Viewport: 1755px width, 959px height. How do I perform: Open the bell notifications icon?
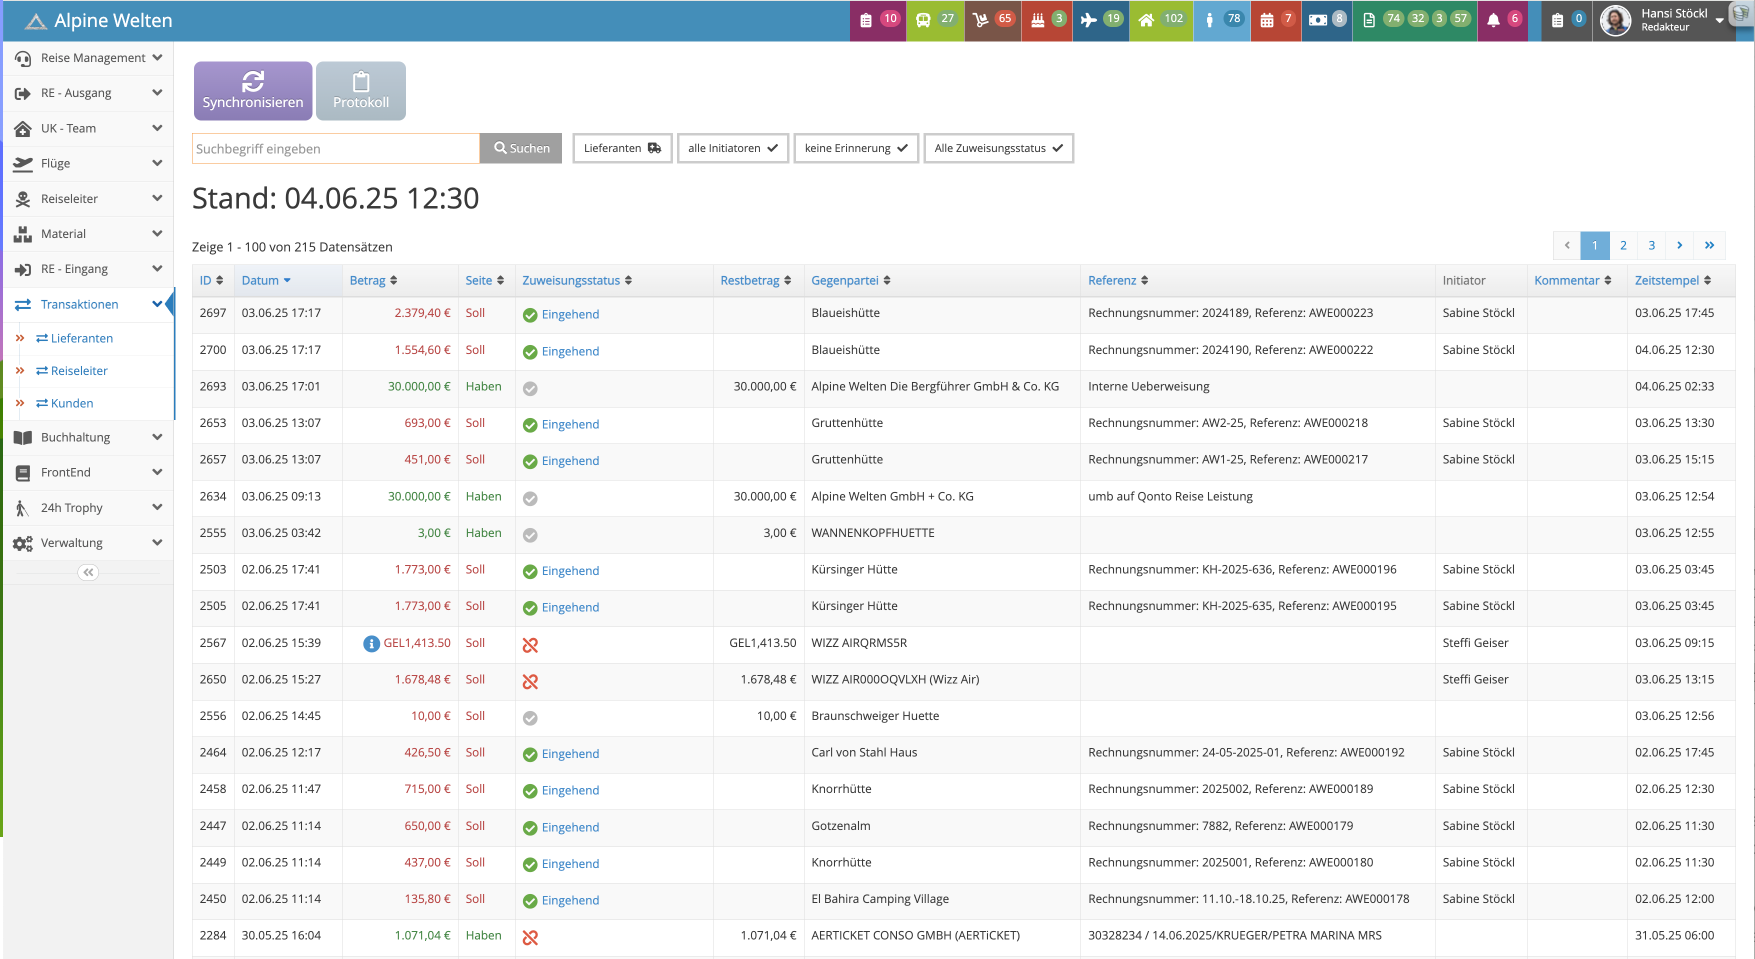click(1493, 20)
